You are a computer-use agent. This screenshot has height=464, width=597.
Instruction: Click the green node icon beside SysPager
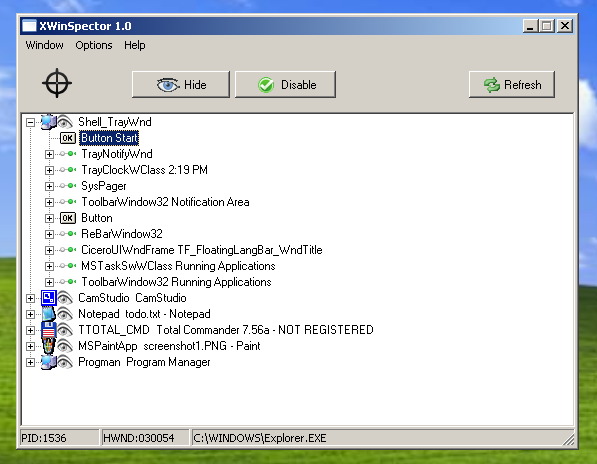point(68,186)
